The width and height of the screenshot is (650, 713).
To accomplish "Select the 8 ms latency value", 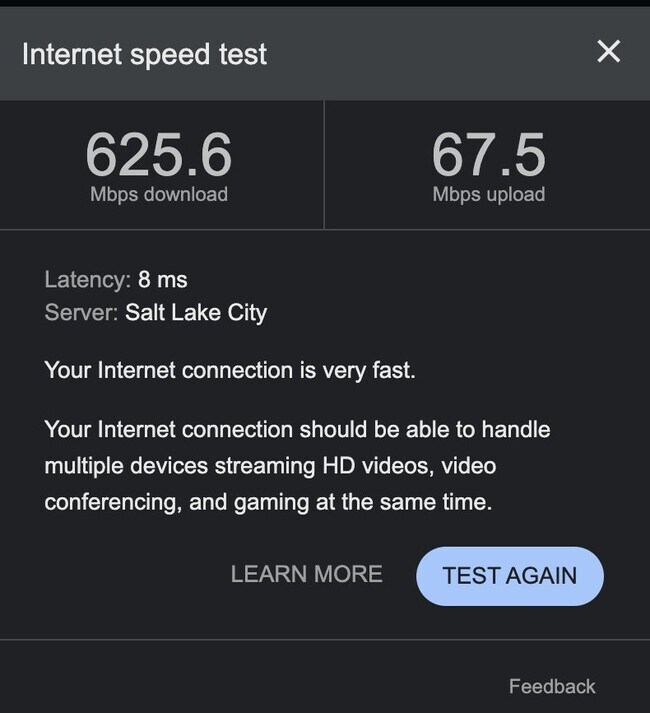I will tap(163, 279).
